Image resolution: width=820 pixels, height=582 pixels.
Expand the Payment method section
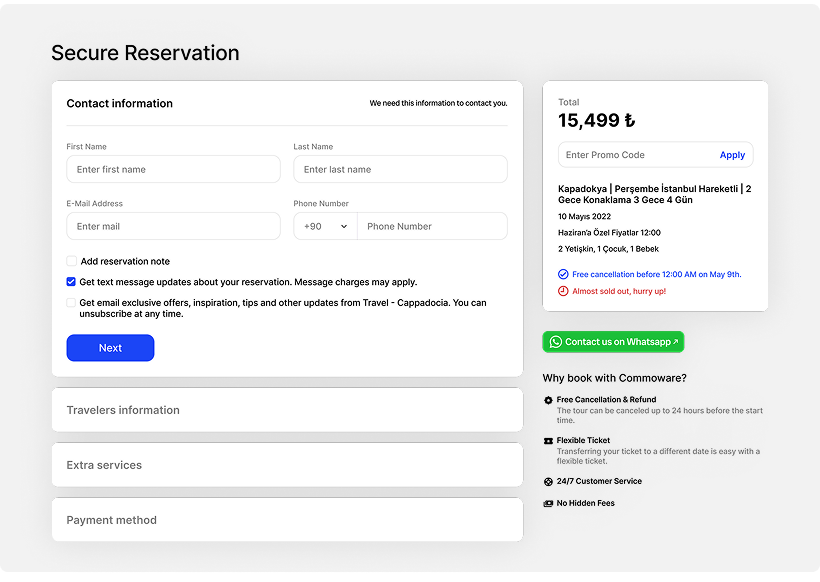(x=287, y=520)
